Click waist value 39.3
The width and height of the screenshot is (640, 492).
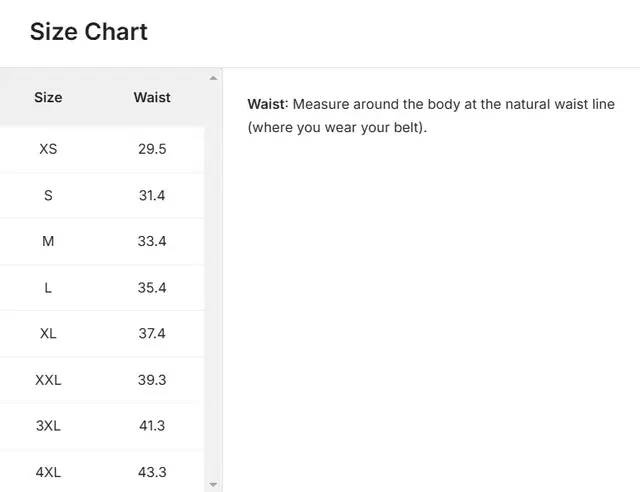[x=152, y=379]
